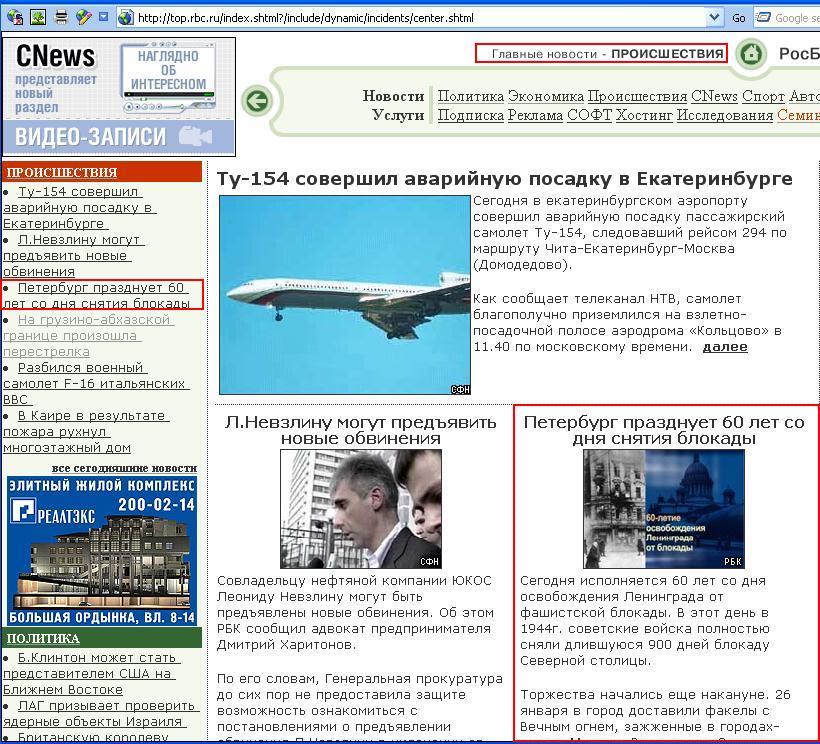This screenshot has height=744, width=820.
Task: Click the Leningrad blockade story thumbnail
Action: tap(664, 508)
